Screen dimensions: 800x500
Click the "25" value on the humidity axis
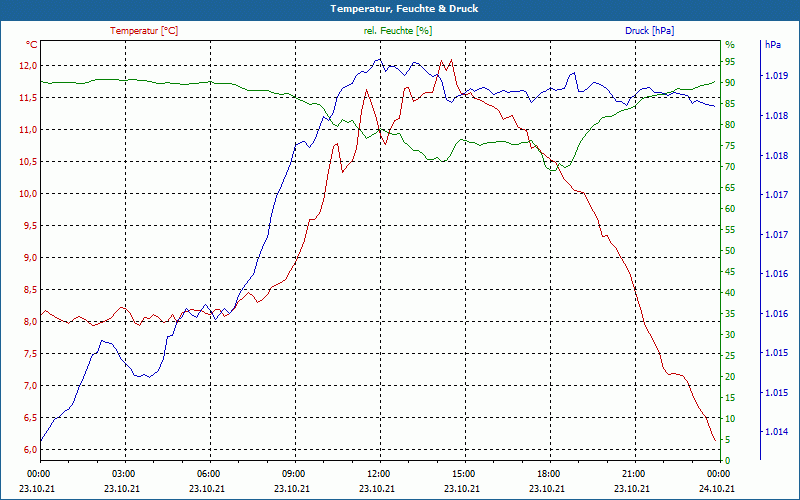pyautogui.click(x=730, y=356)
